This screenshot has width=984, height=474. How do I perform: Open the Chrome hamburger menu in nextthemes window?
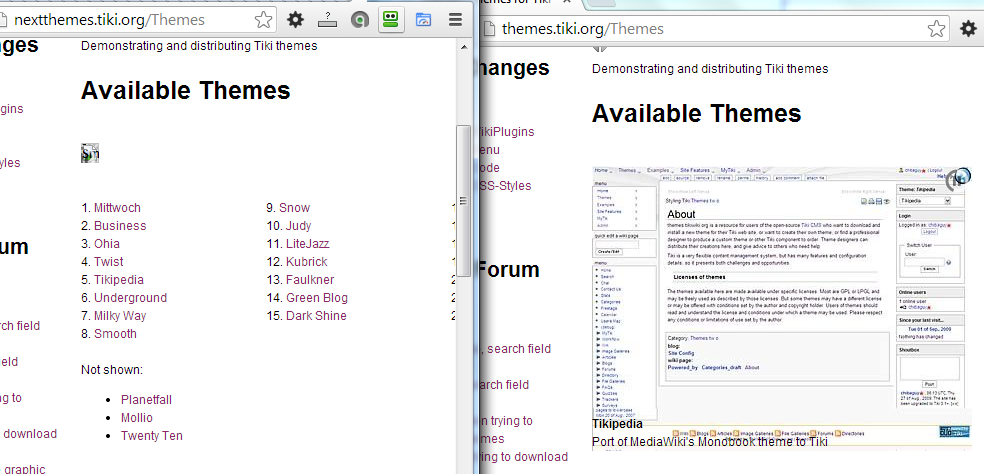[x=456, y=20]
